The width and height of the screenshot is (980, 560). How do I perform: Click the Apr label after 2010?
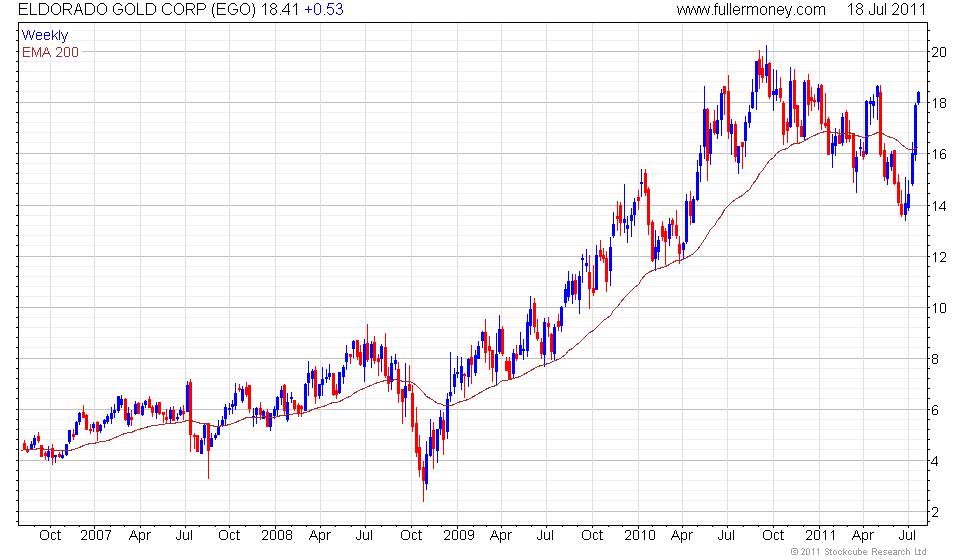pos(682,536)
